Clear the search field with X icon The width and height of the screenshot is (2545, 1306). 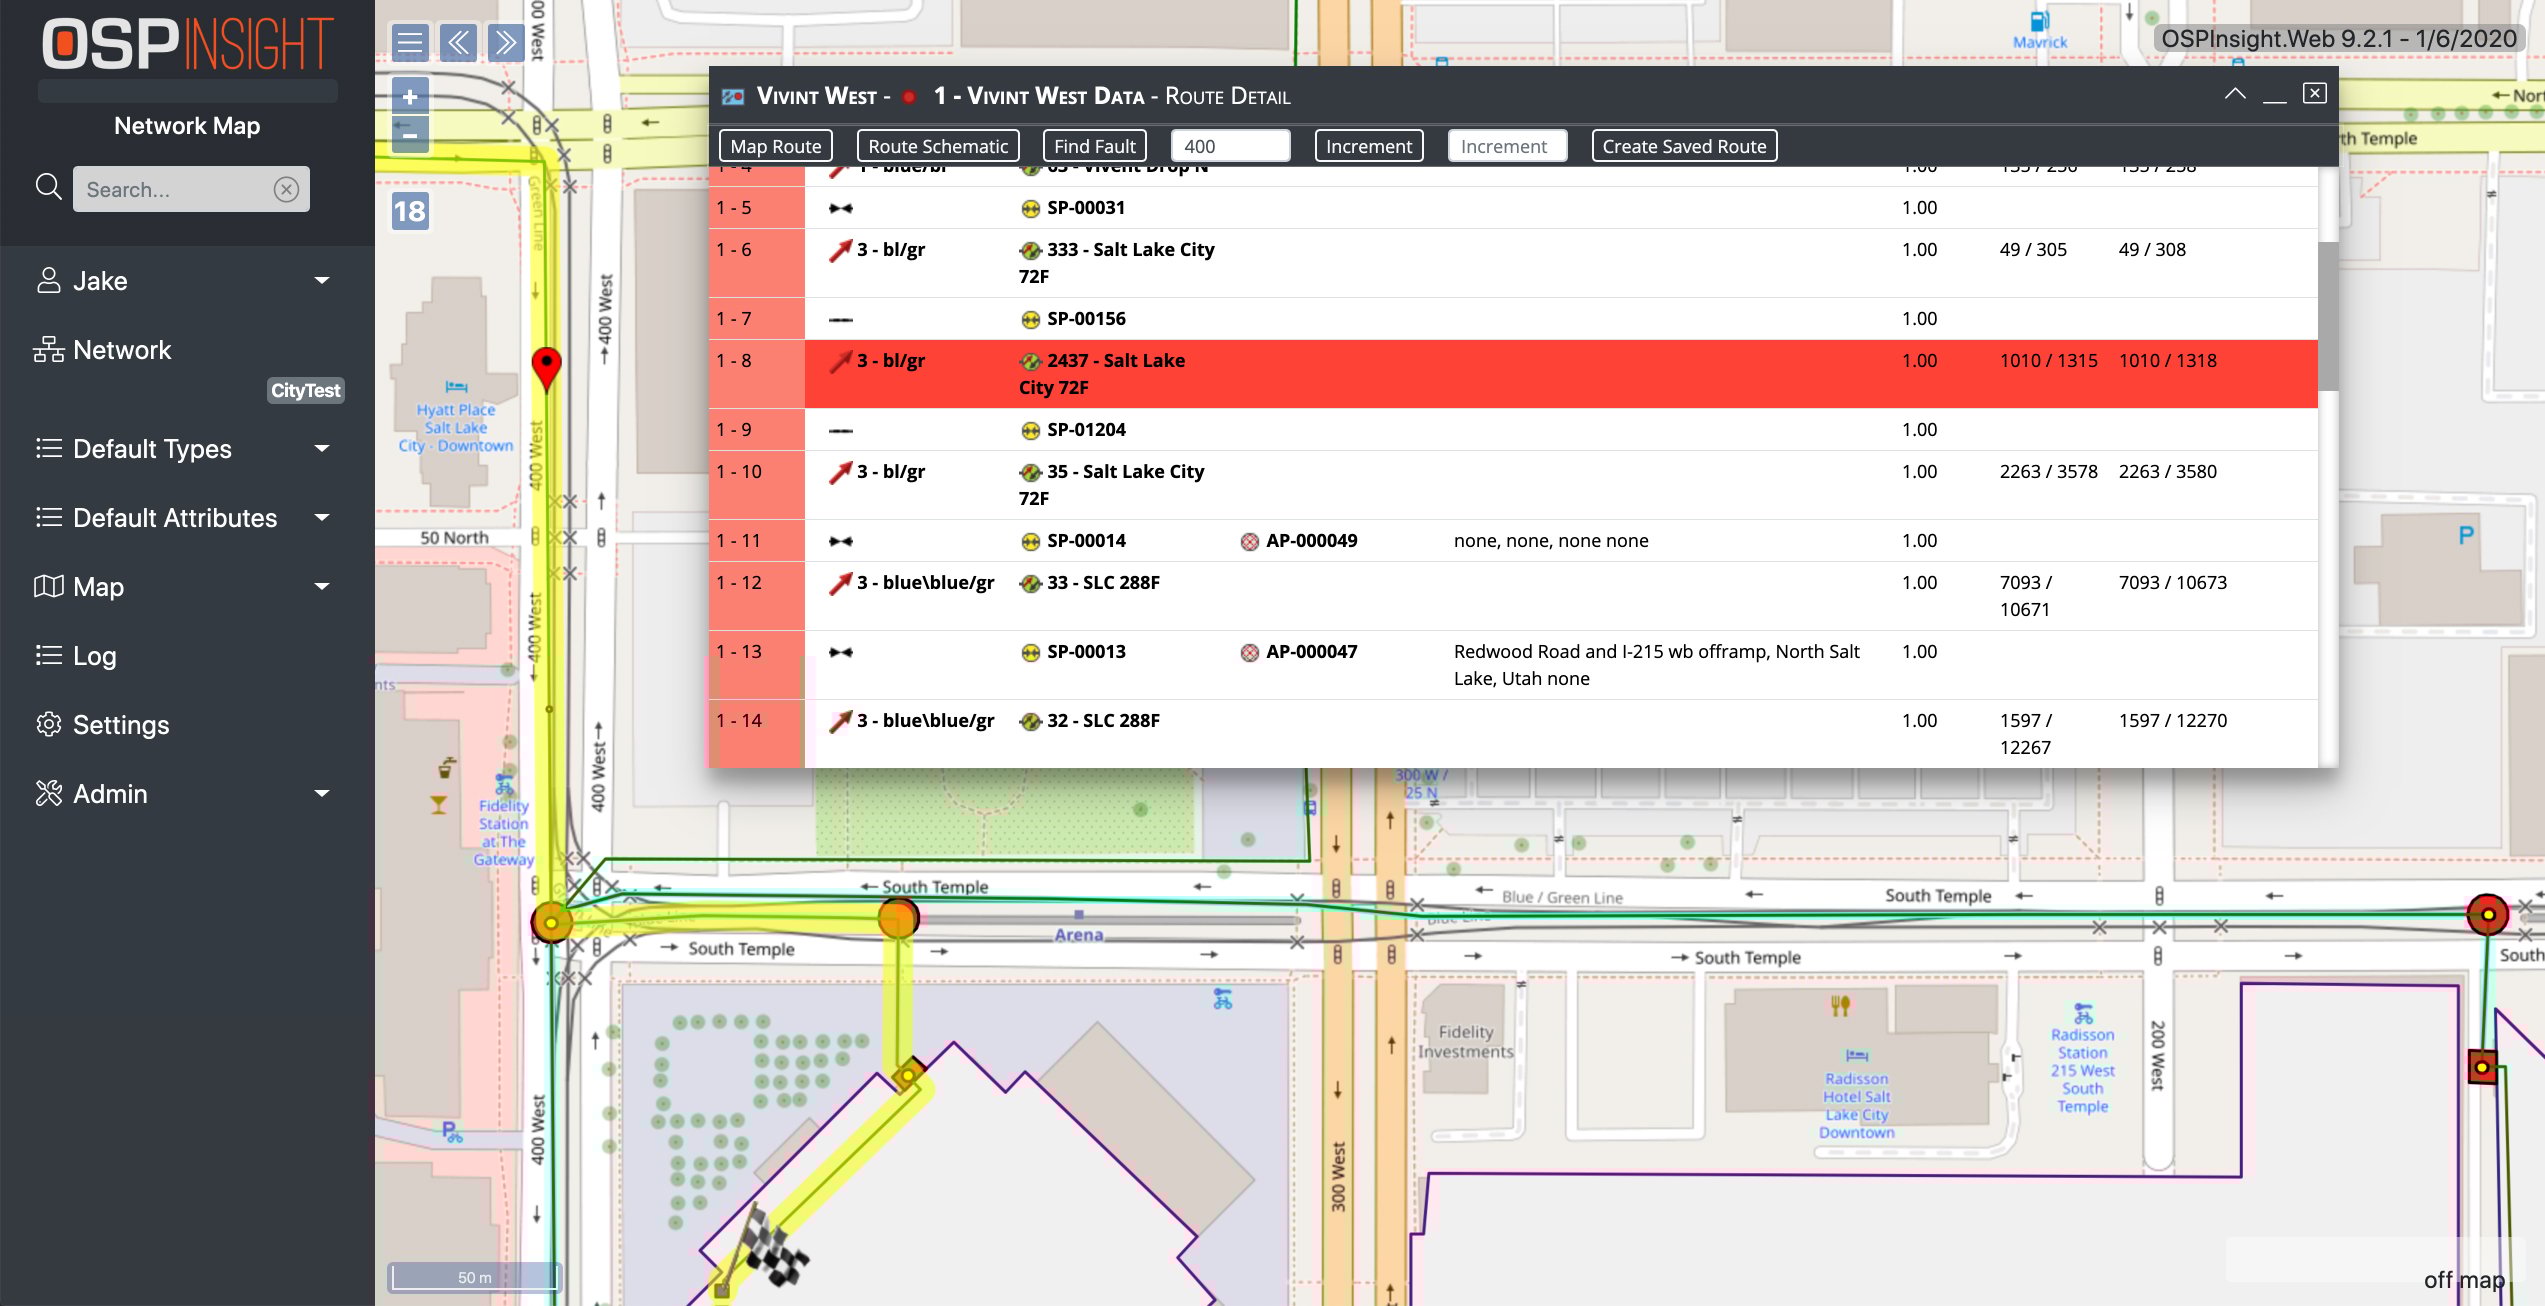tap(286, 189)
